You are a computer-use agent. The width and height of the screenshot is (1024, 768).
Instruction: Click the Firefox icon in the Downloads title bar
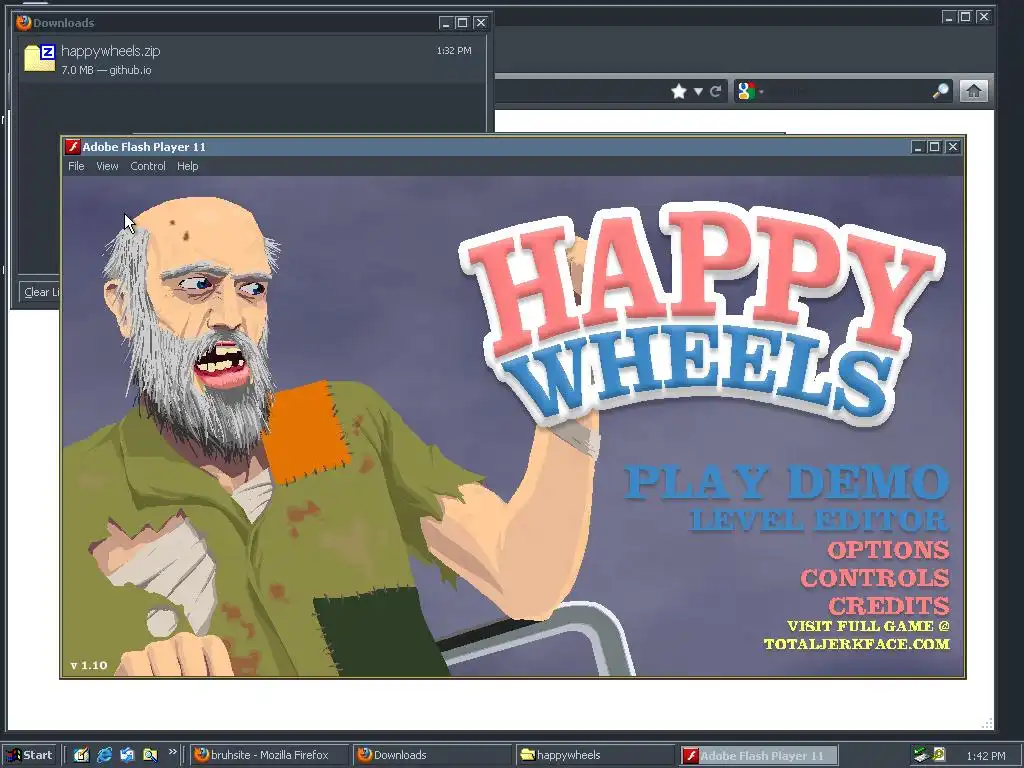(x=24, y=22)
